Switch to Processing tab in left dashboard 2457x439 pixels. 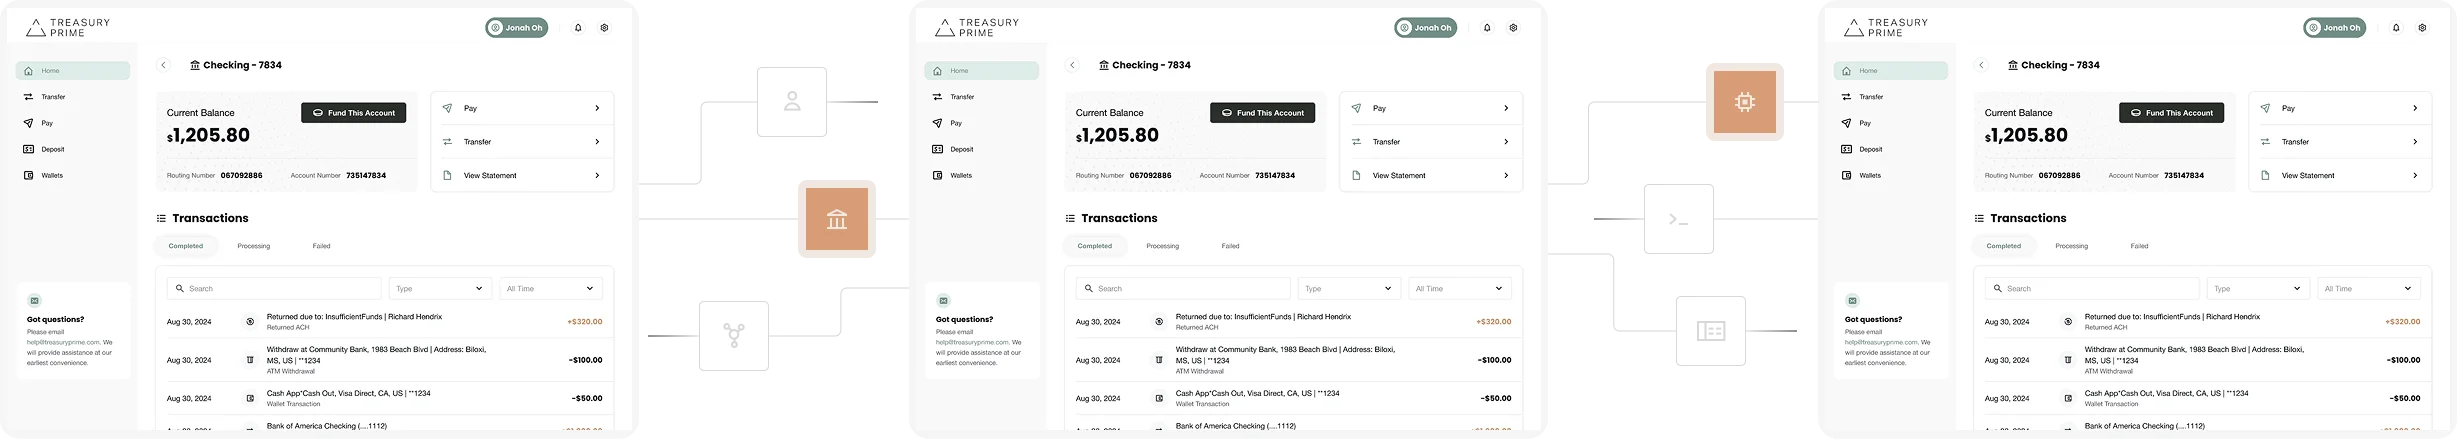point(254,246)
